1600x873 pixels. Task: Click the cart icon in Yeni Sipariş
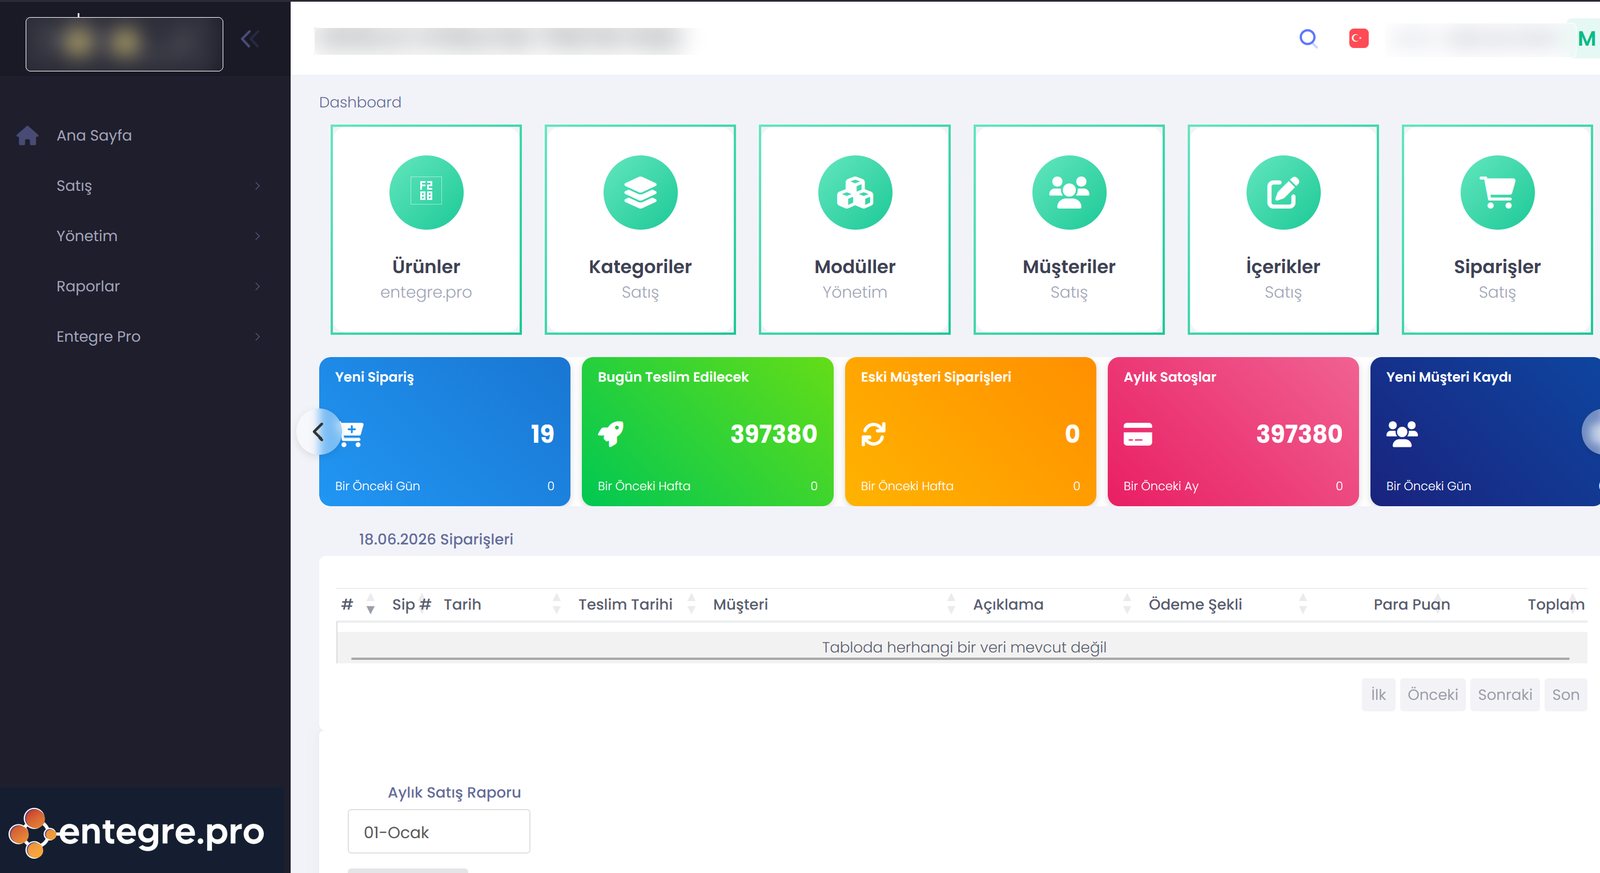[x=351, y=433]
